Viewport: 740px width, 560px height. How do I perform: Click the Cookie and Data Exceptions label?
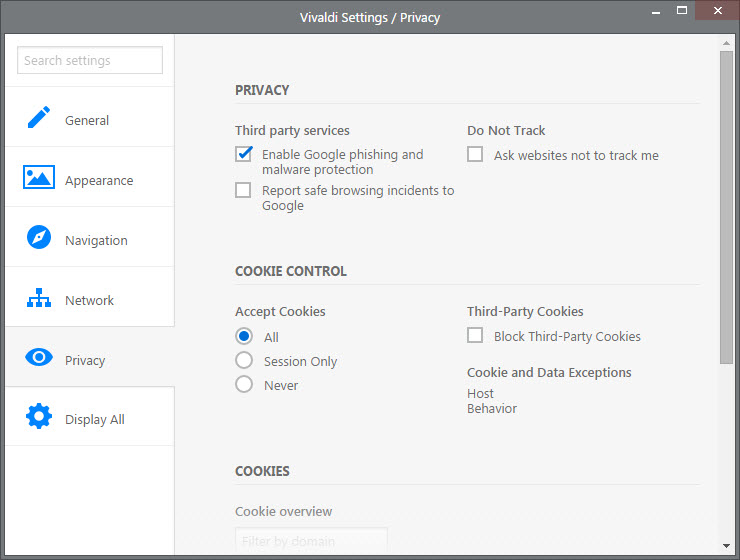pos(549,372)
